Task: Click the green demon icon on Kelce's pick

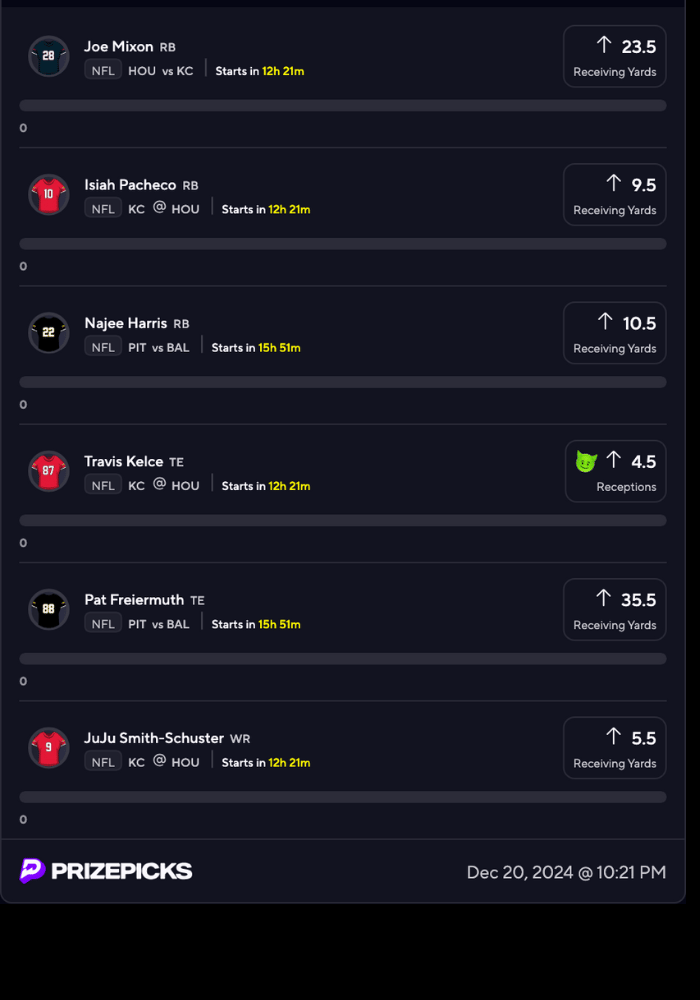Action: pyautogui.click(x=586, y=462)
